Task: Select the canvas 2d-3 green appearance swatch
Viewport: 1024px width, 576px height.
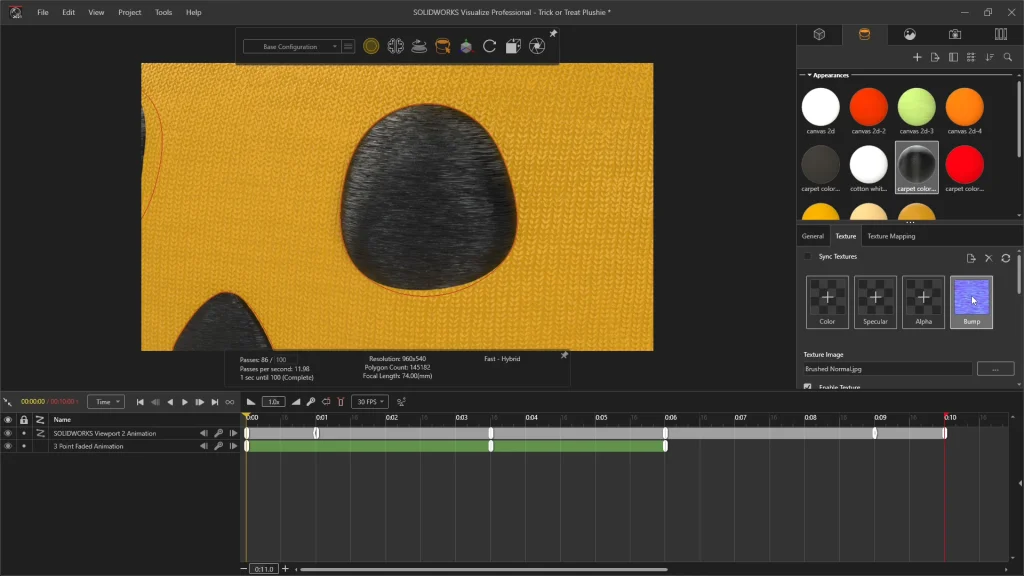Action: tap(916, 108)
